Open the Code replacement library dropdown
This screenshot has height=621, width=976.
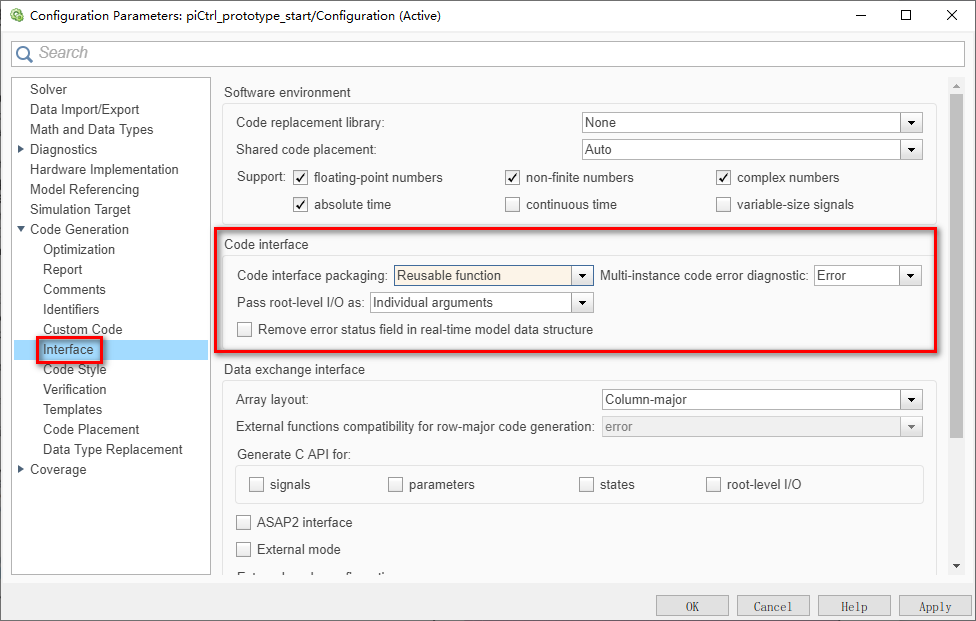[x=911, y=122]
